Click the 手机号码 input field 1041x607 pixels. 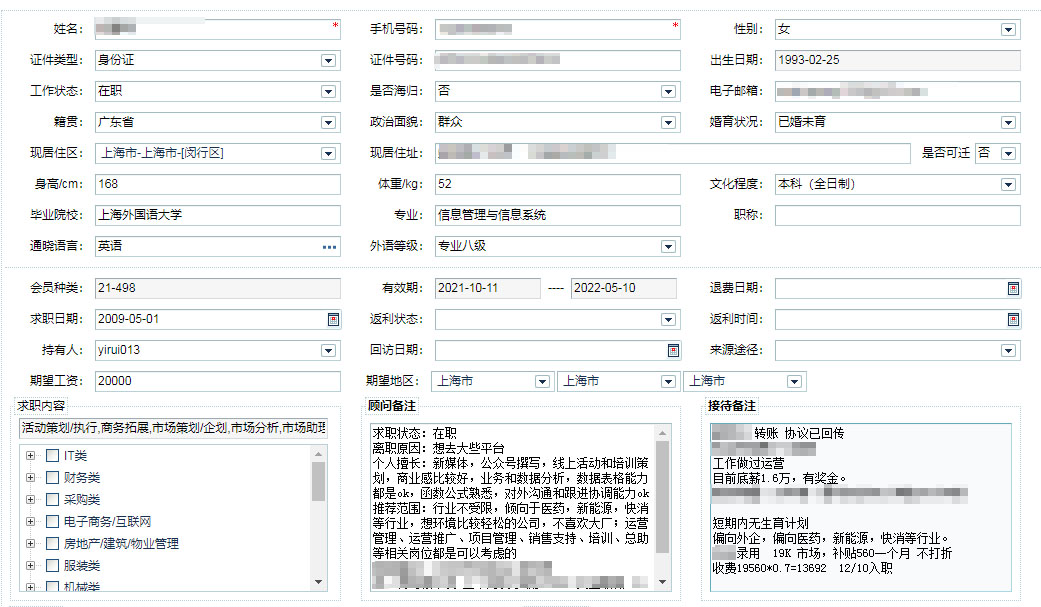click(x=558, y=29)
